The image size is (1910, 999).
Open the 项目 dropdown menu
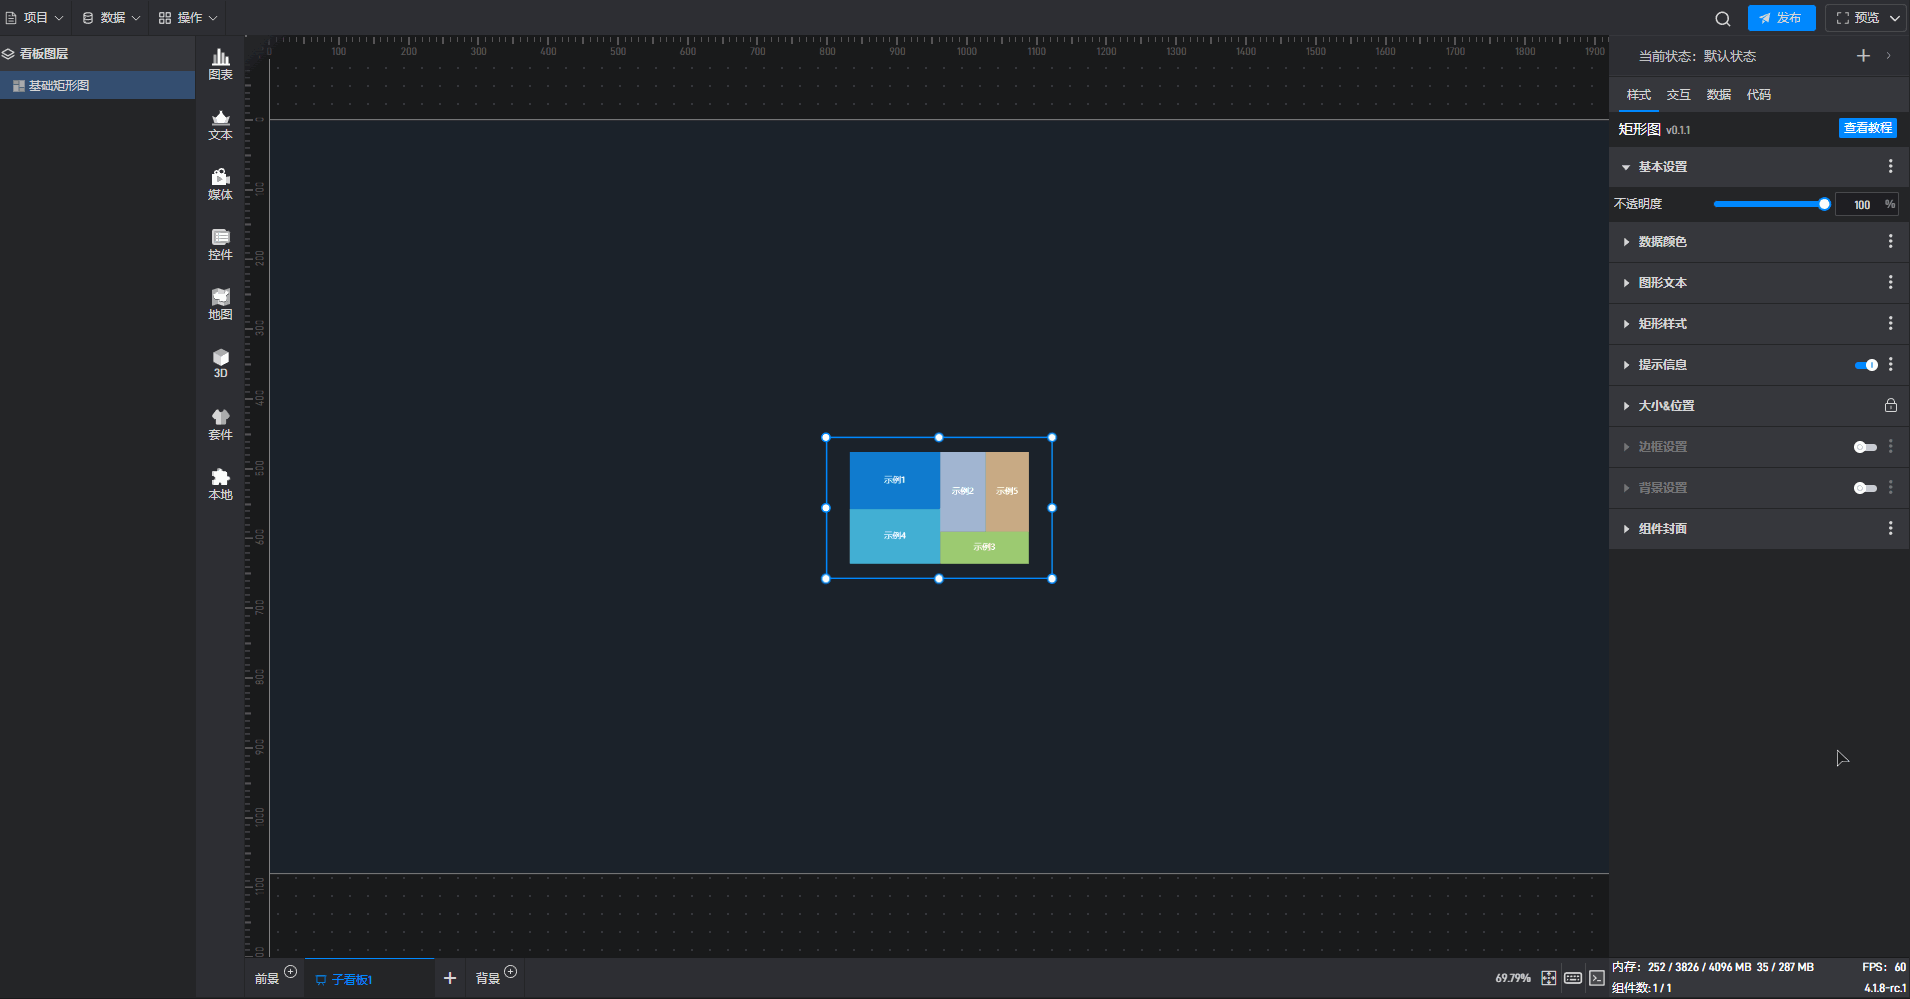pyautogui.click(x=35, y=18)
